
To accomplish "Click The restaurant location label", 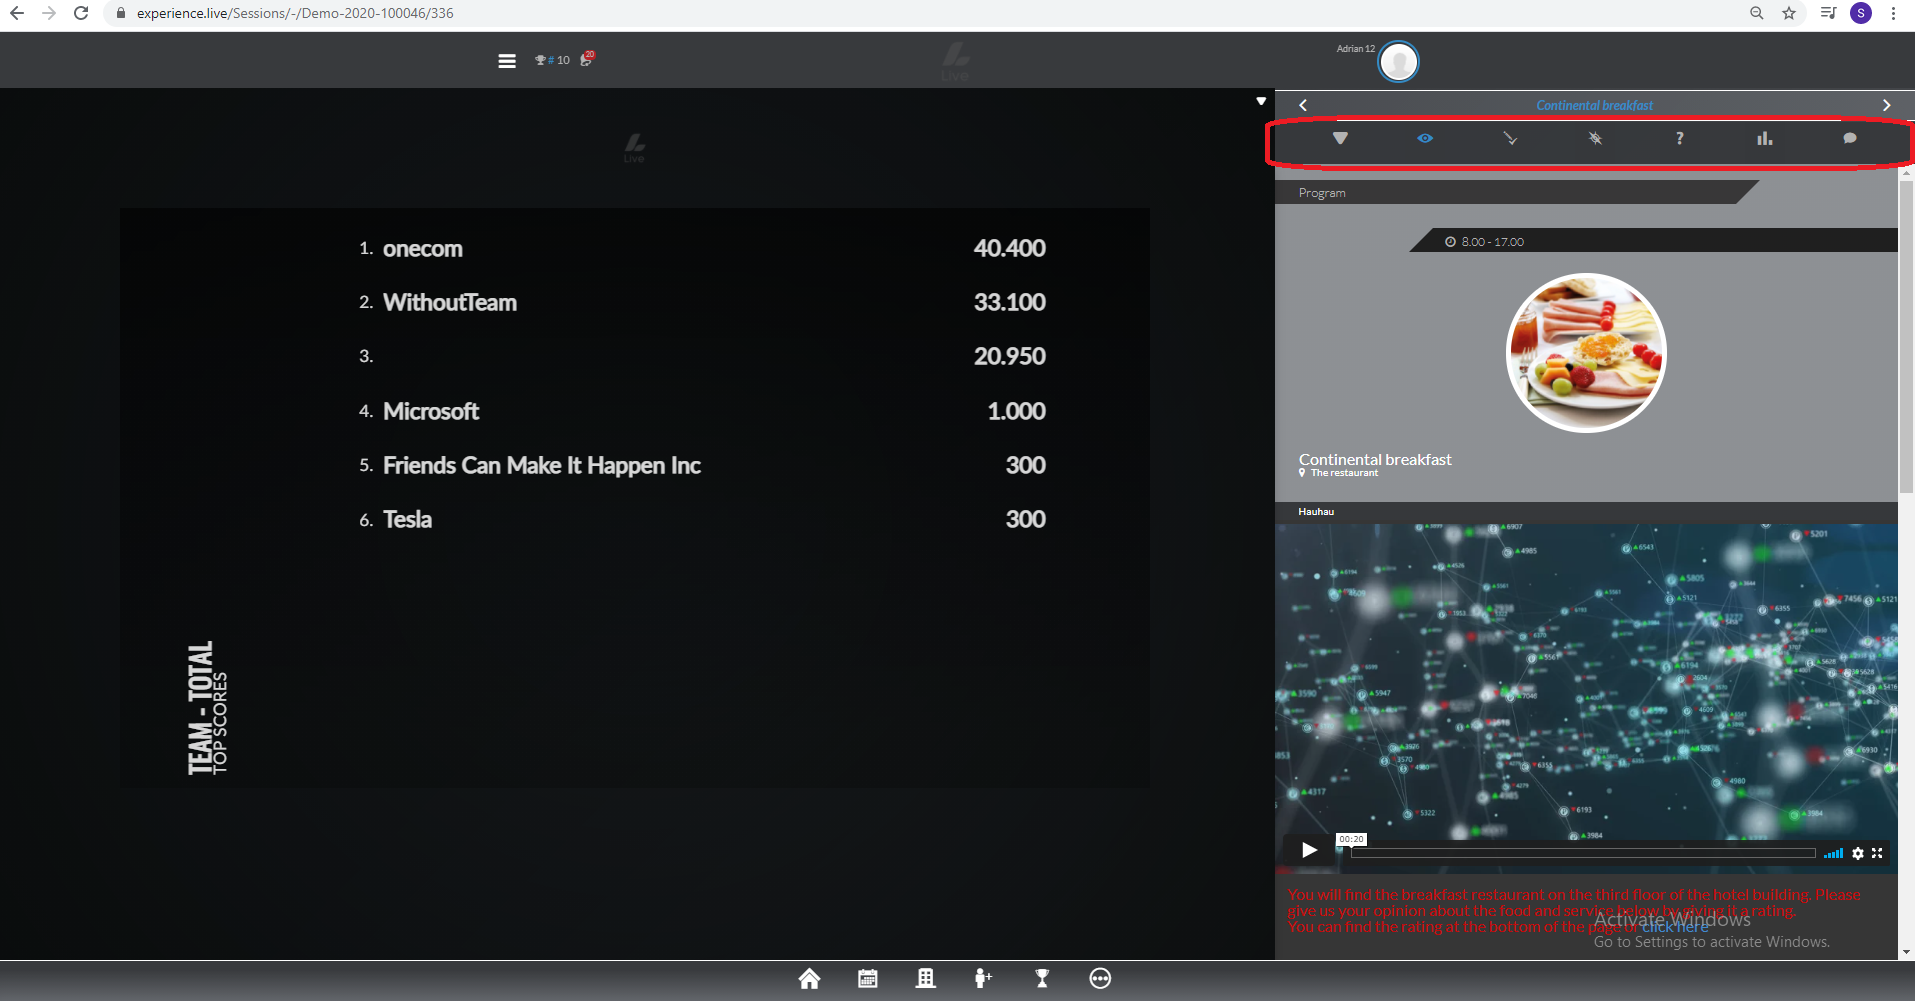I will [1344, 473].
